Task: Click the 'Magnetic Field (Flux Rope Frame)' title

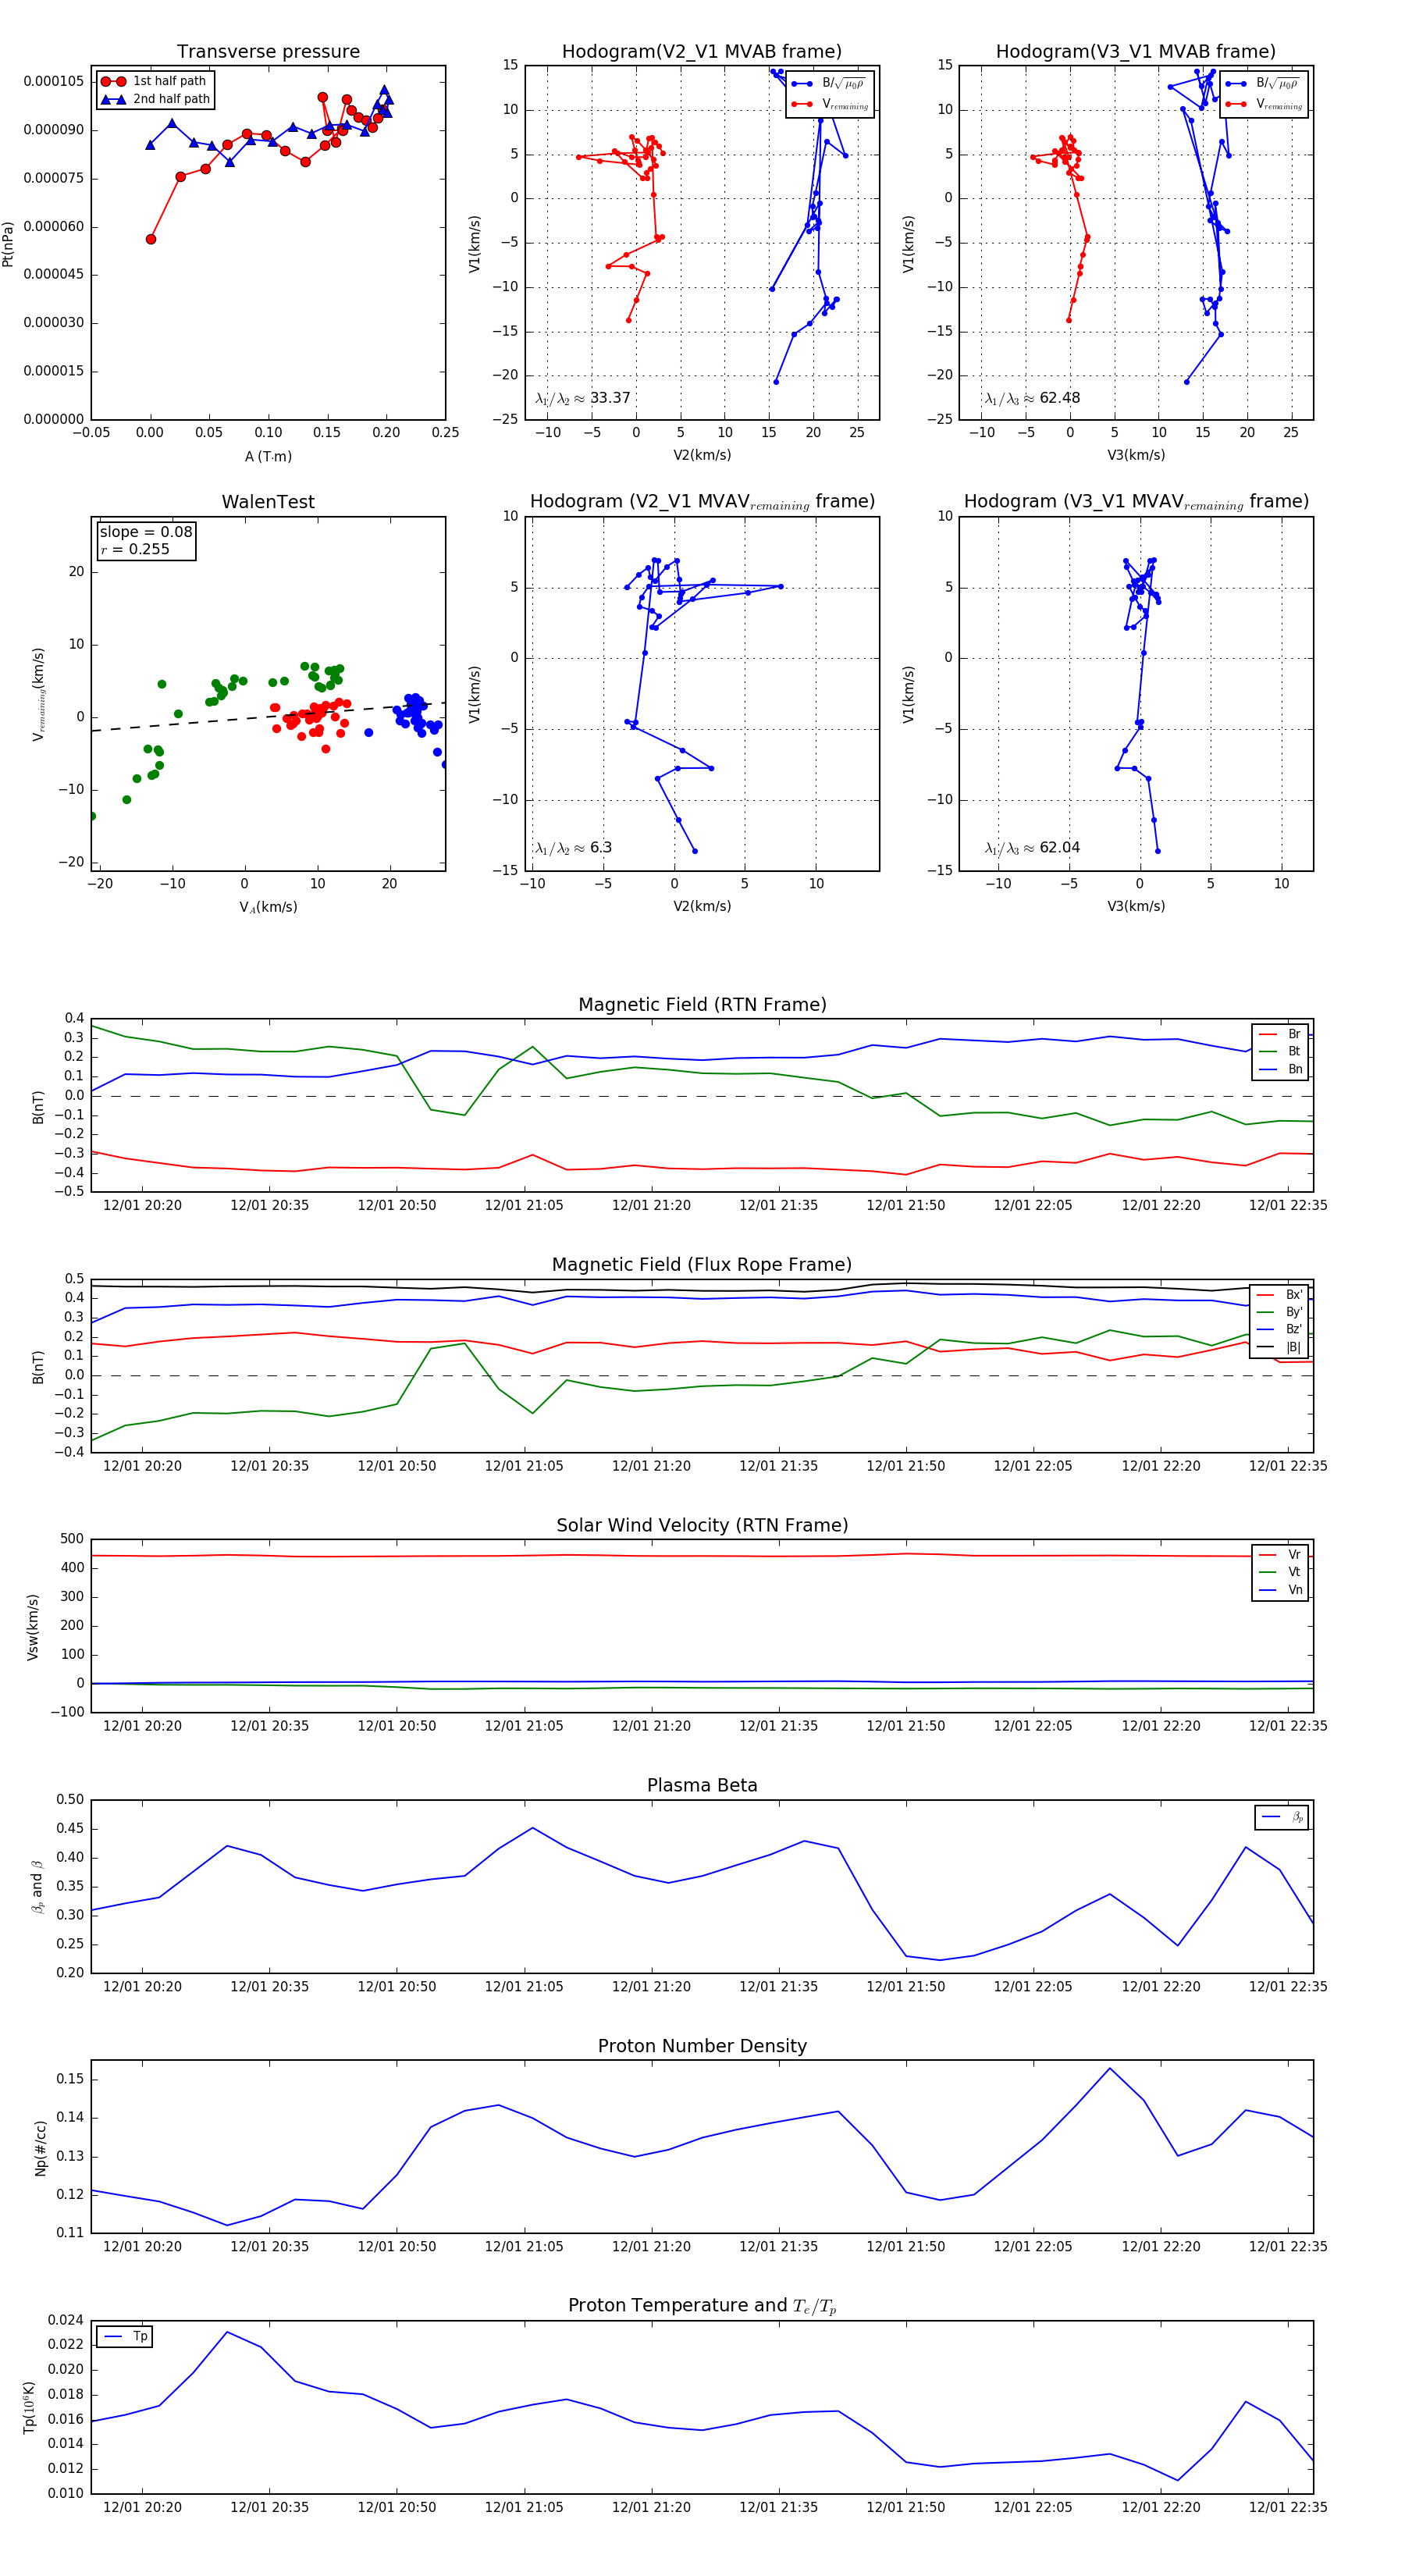Action: [x=702, y=1265]
